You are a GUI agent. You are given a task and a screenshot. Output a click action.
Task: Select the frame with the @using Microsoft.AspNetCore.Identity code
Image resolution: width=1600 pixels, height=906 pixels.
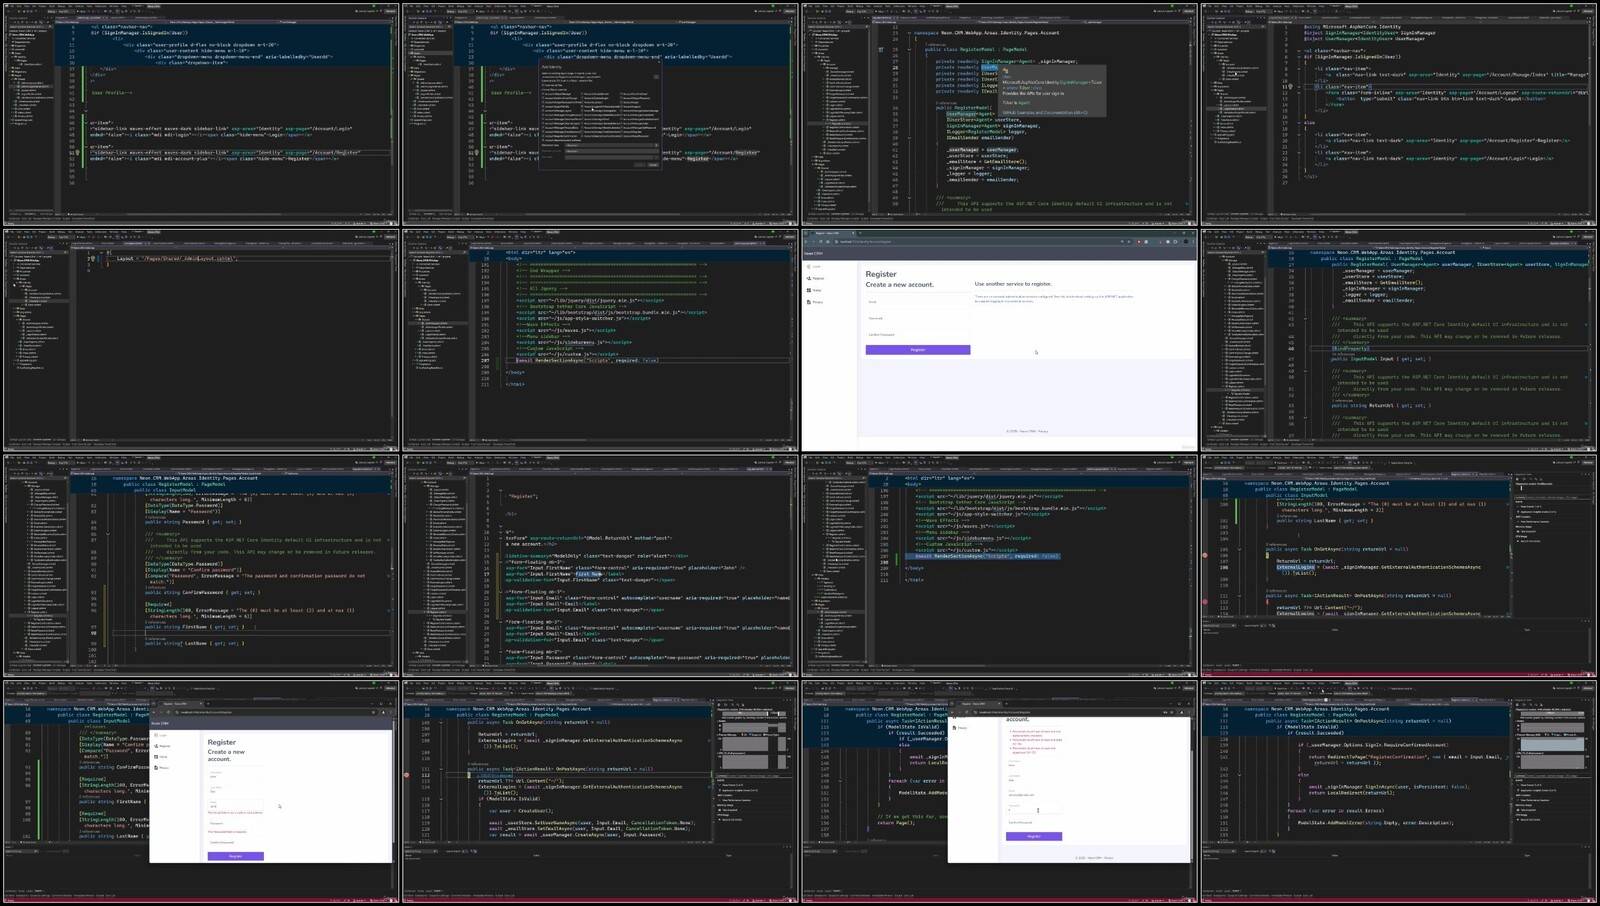point(1399,114)
